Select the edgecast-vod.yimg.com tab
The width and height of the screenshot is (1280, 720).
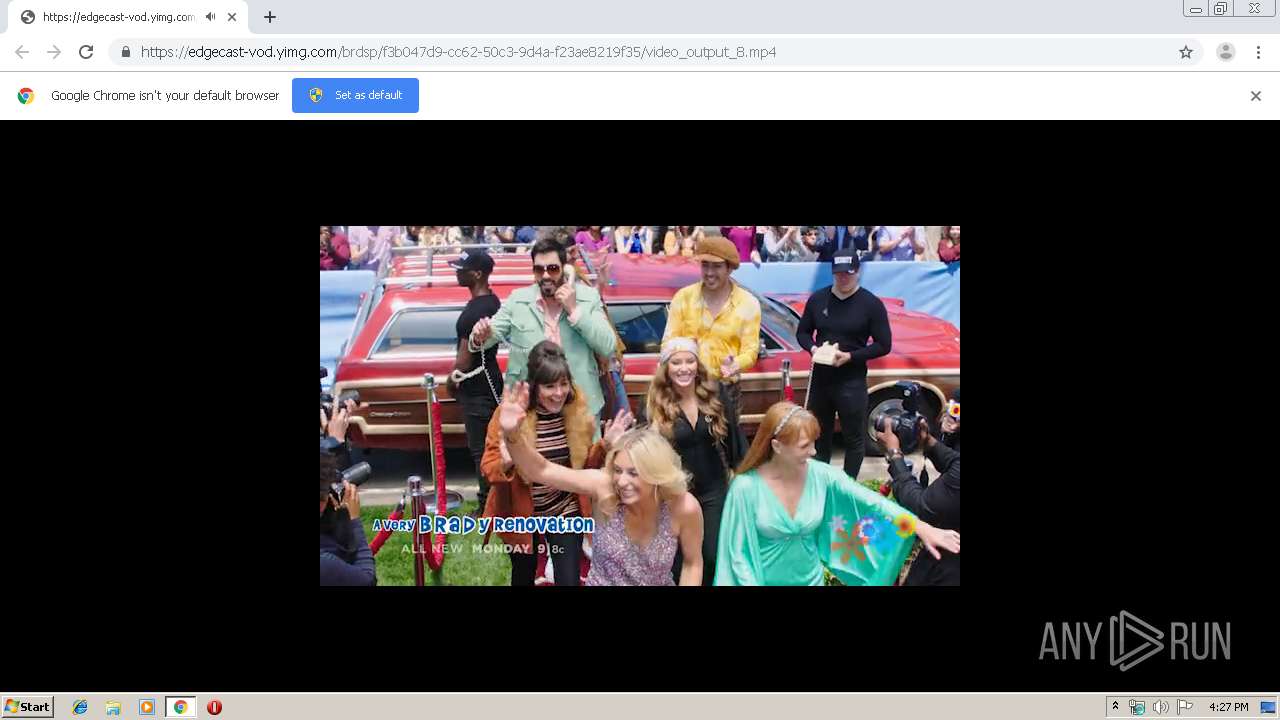(x=128, y=17)
